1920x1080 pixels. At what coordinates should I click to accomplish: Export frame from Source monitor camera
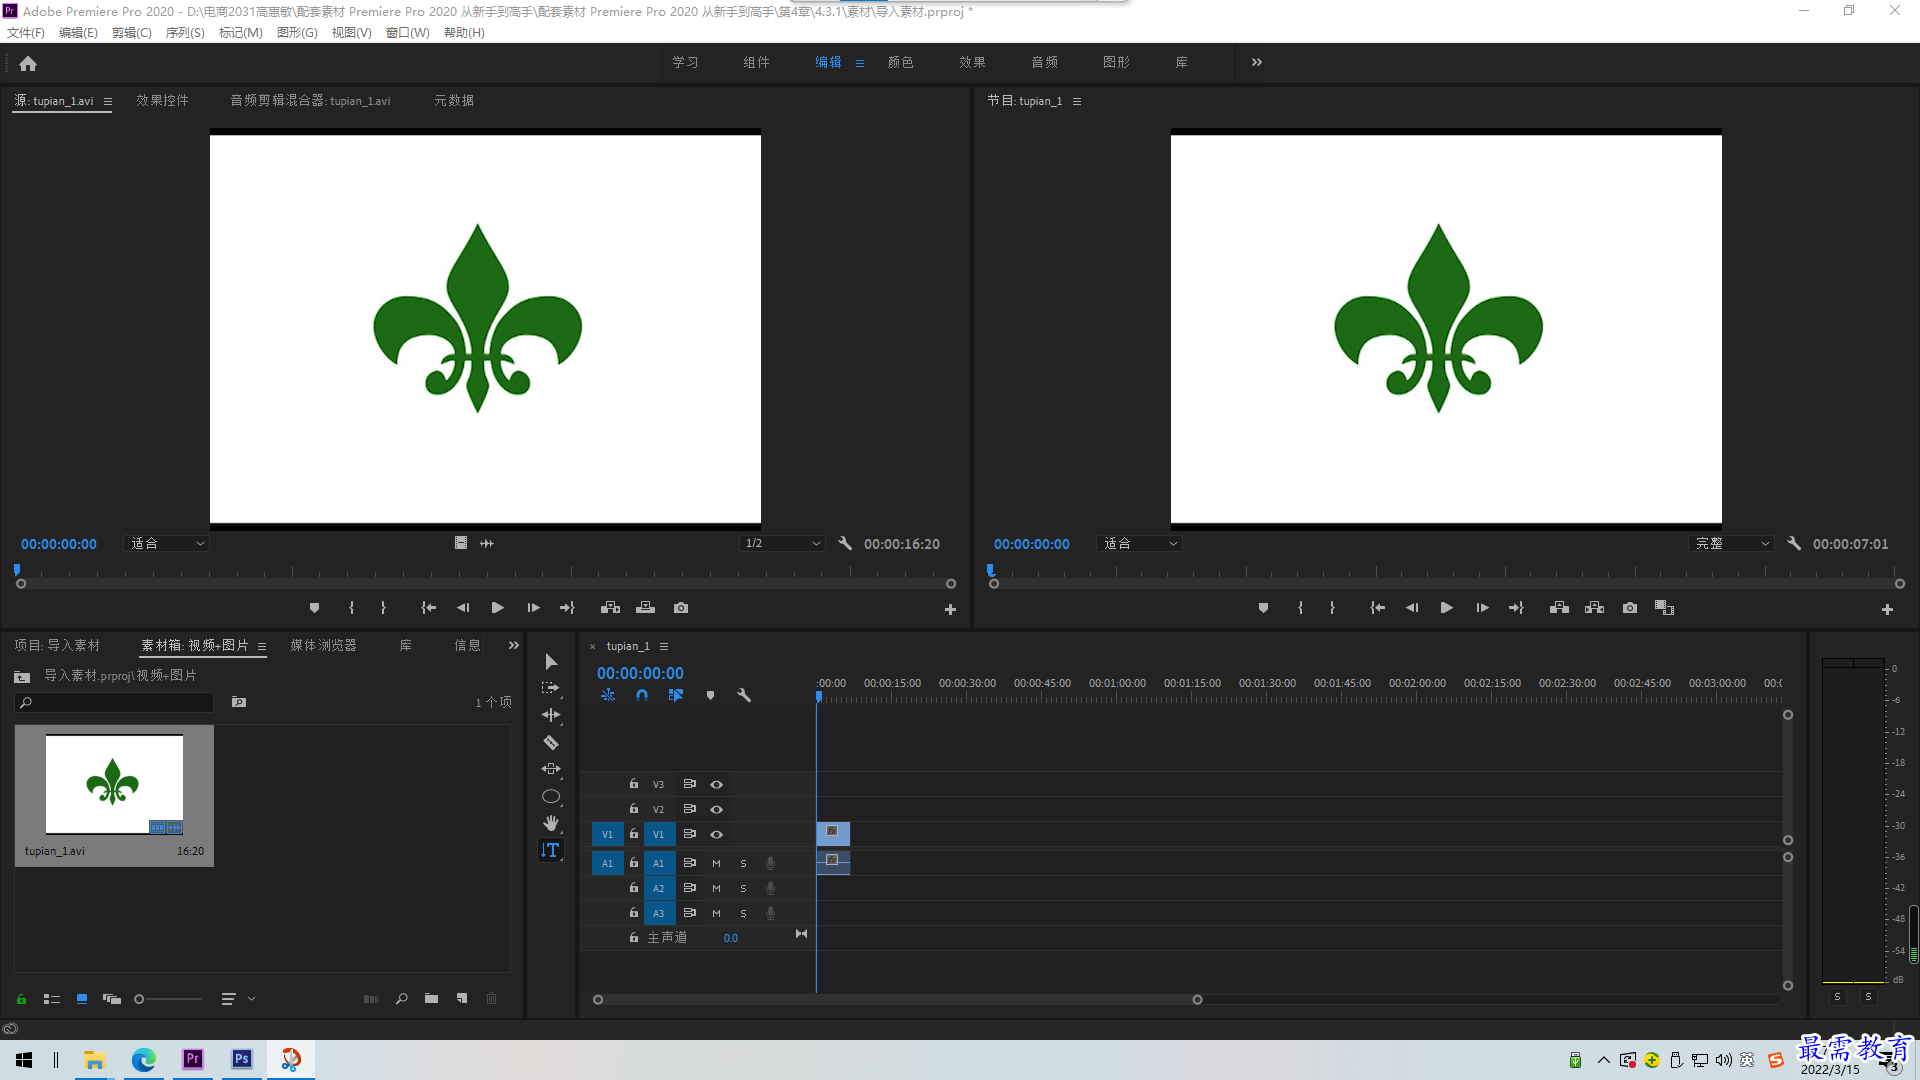681,608
